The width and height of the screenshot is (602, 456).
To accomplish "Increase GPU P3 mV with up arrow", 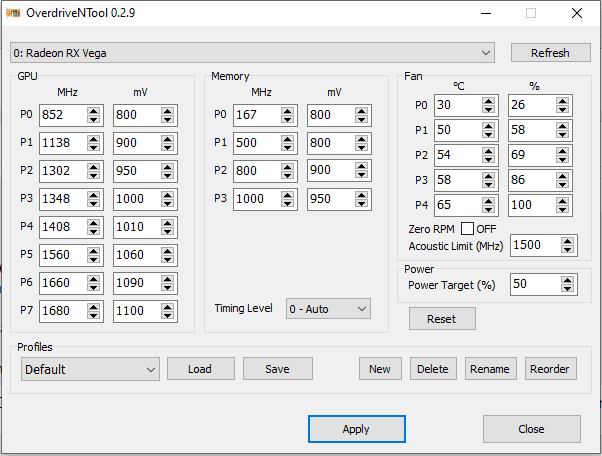I will pyautogui.click(x=167, y=195).
